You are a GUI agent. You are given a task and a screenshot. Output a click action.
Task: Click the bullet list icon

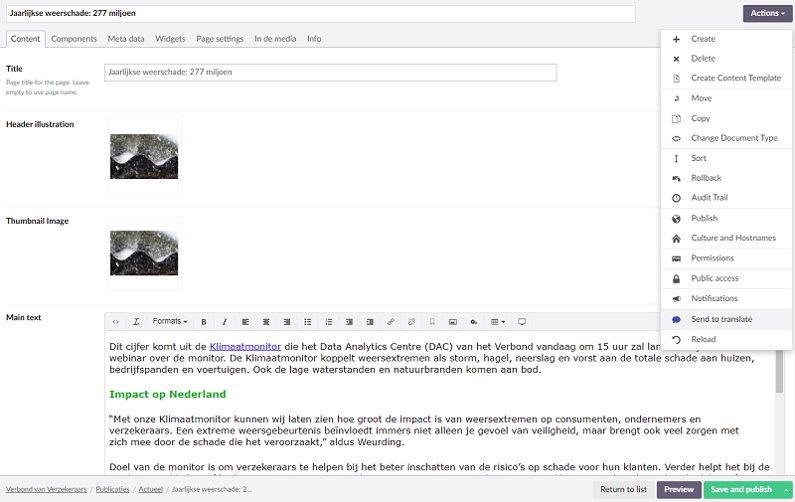[307, 322]
